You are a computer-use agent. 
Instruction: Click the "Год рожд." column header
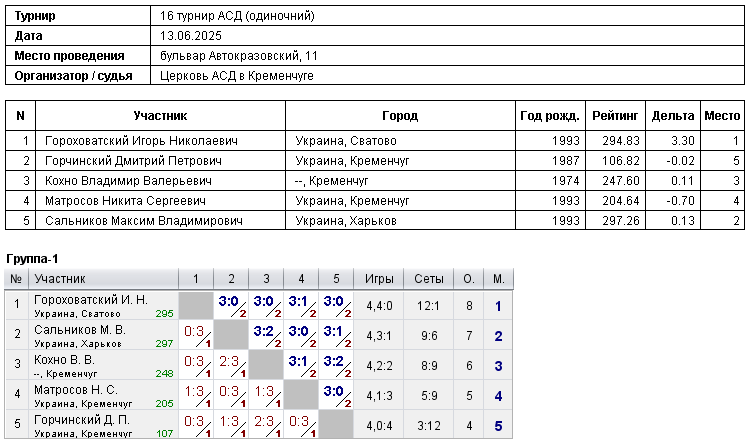pyautogui.click(x=550, y=116)
